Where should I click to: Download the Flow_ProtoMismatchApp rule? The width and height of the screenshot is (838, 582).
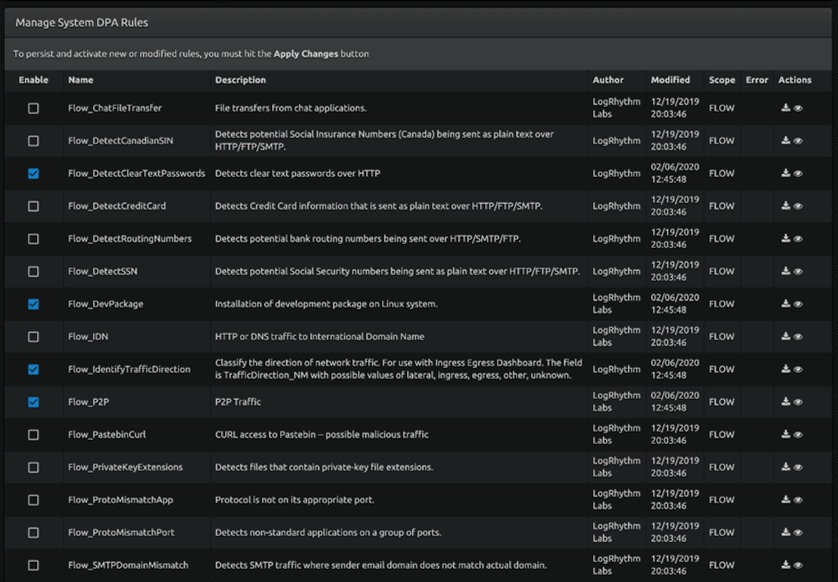786,500
